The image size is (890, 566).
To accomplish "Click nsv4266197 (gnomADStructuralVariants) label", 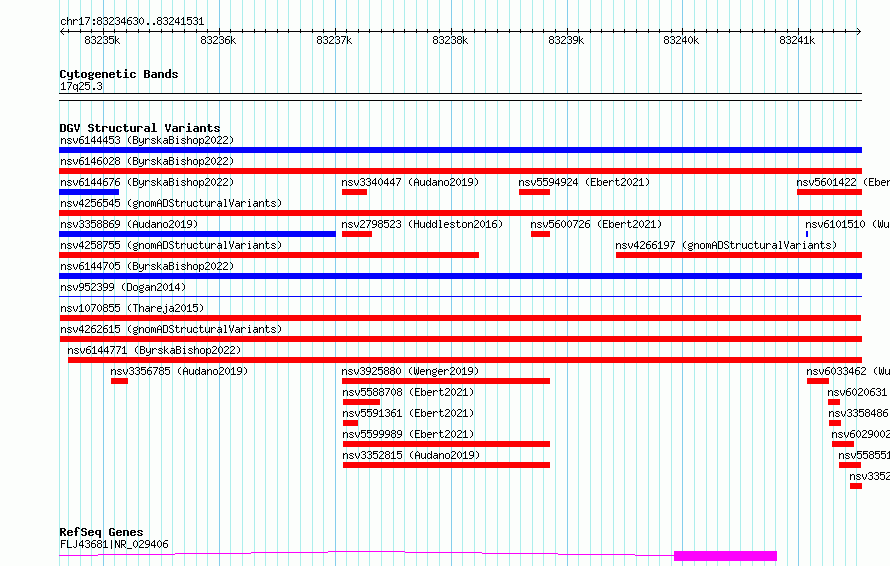I will 726,245.
